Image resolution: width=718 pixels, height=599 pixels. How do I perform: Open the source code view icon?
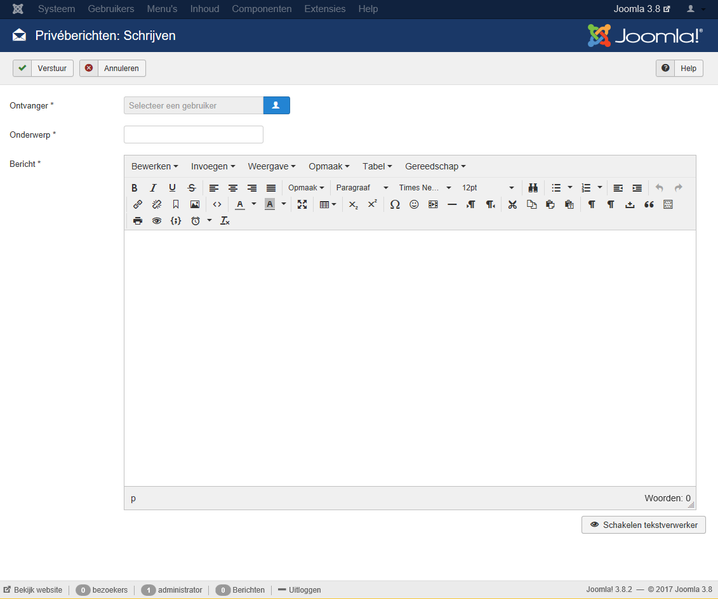pyautogui.click(x=217, y=204)
